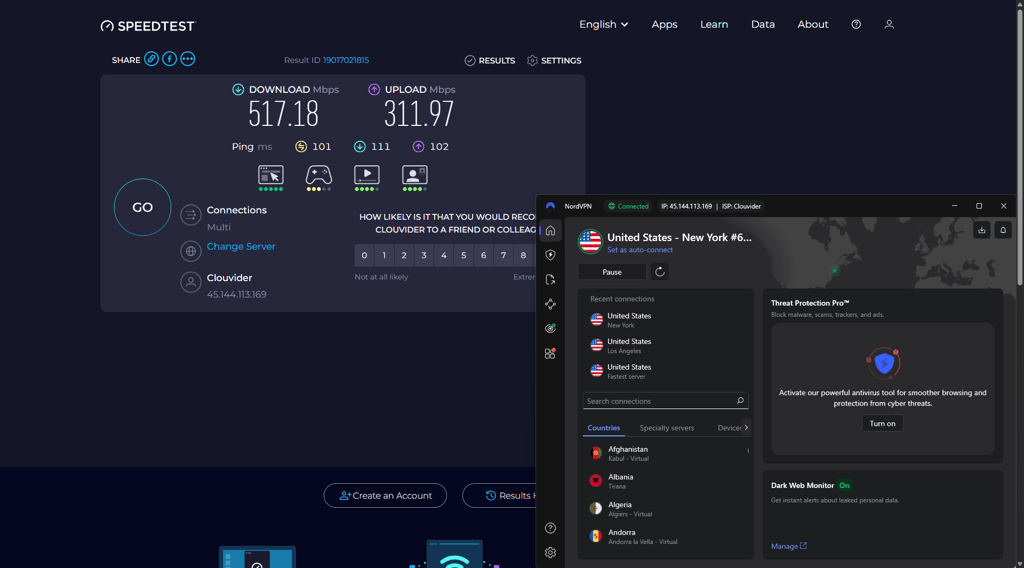The width and height of the screenshot is (1024, 568).
Task: Select Albania Tirana country
Action: click(x=665, y=481)
